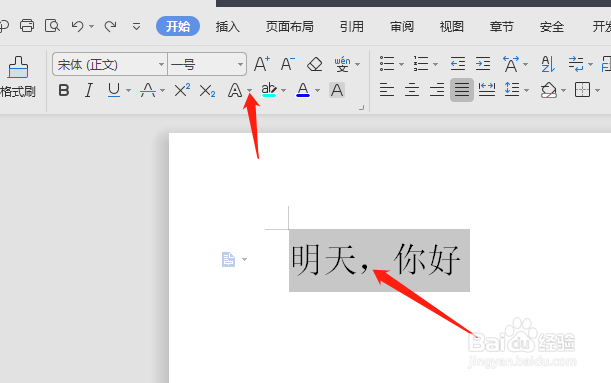Toggle strikethrough formatting
This screenshot has width=611, height=383.
[x=148, y=90]
